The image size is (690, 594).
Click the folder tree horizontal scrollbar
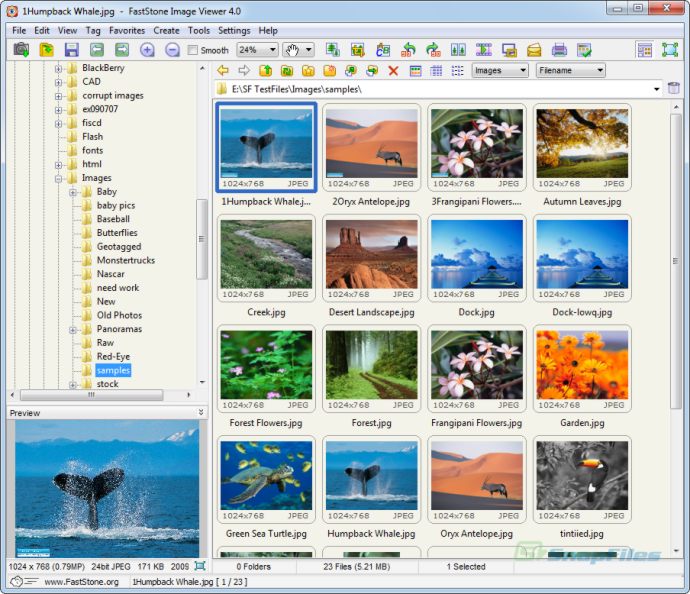[x=92, y=395]
